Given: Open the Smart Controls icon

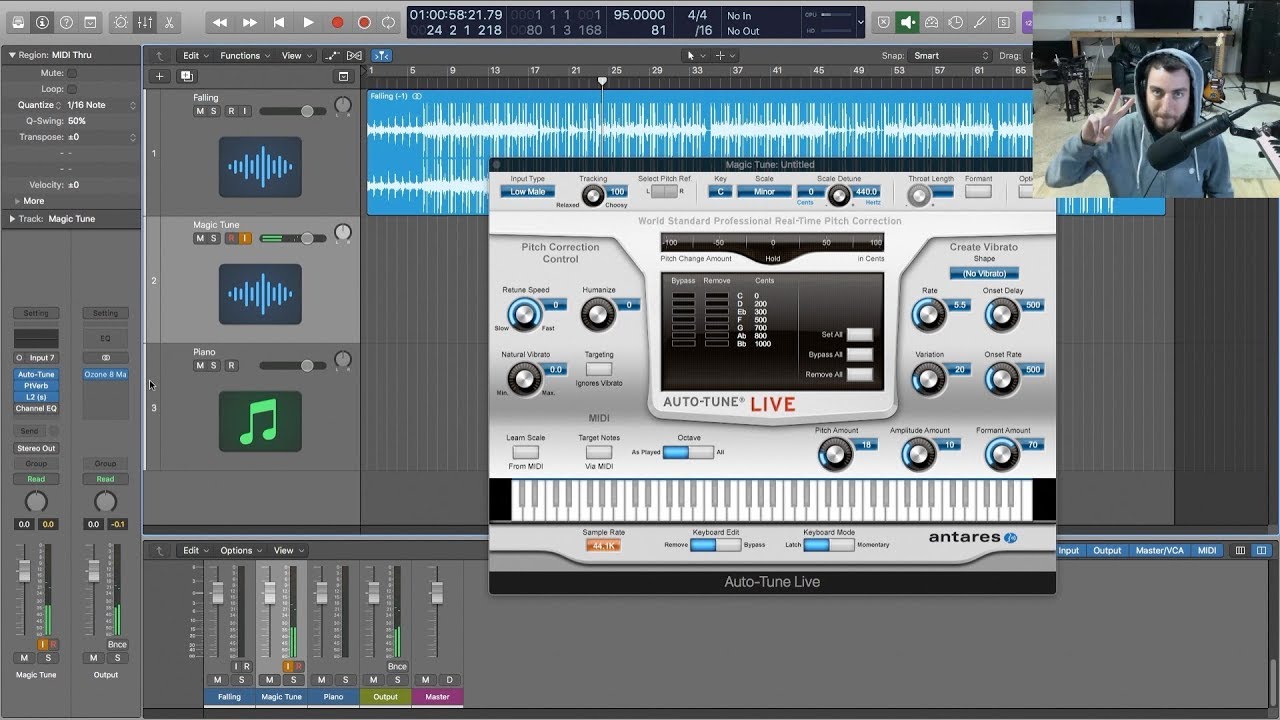Looking at the screenshot, I should point(121,21).
